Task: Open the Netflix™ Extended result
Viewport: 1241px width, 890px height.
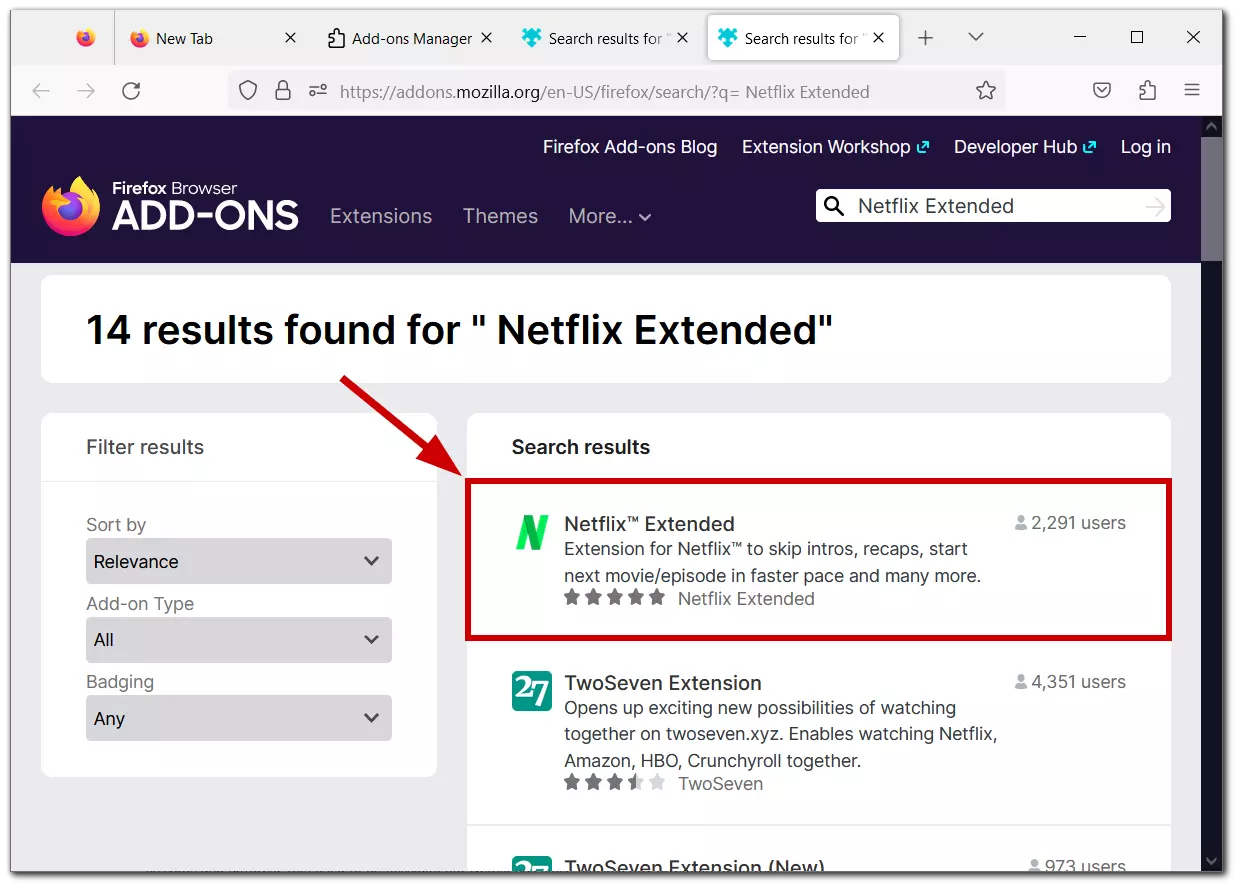Action: pyautogui.click(x=649, y=524)
